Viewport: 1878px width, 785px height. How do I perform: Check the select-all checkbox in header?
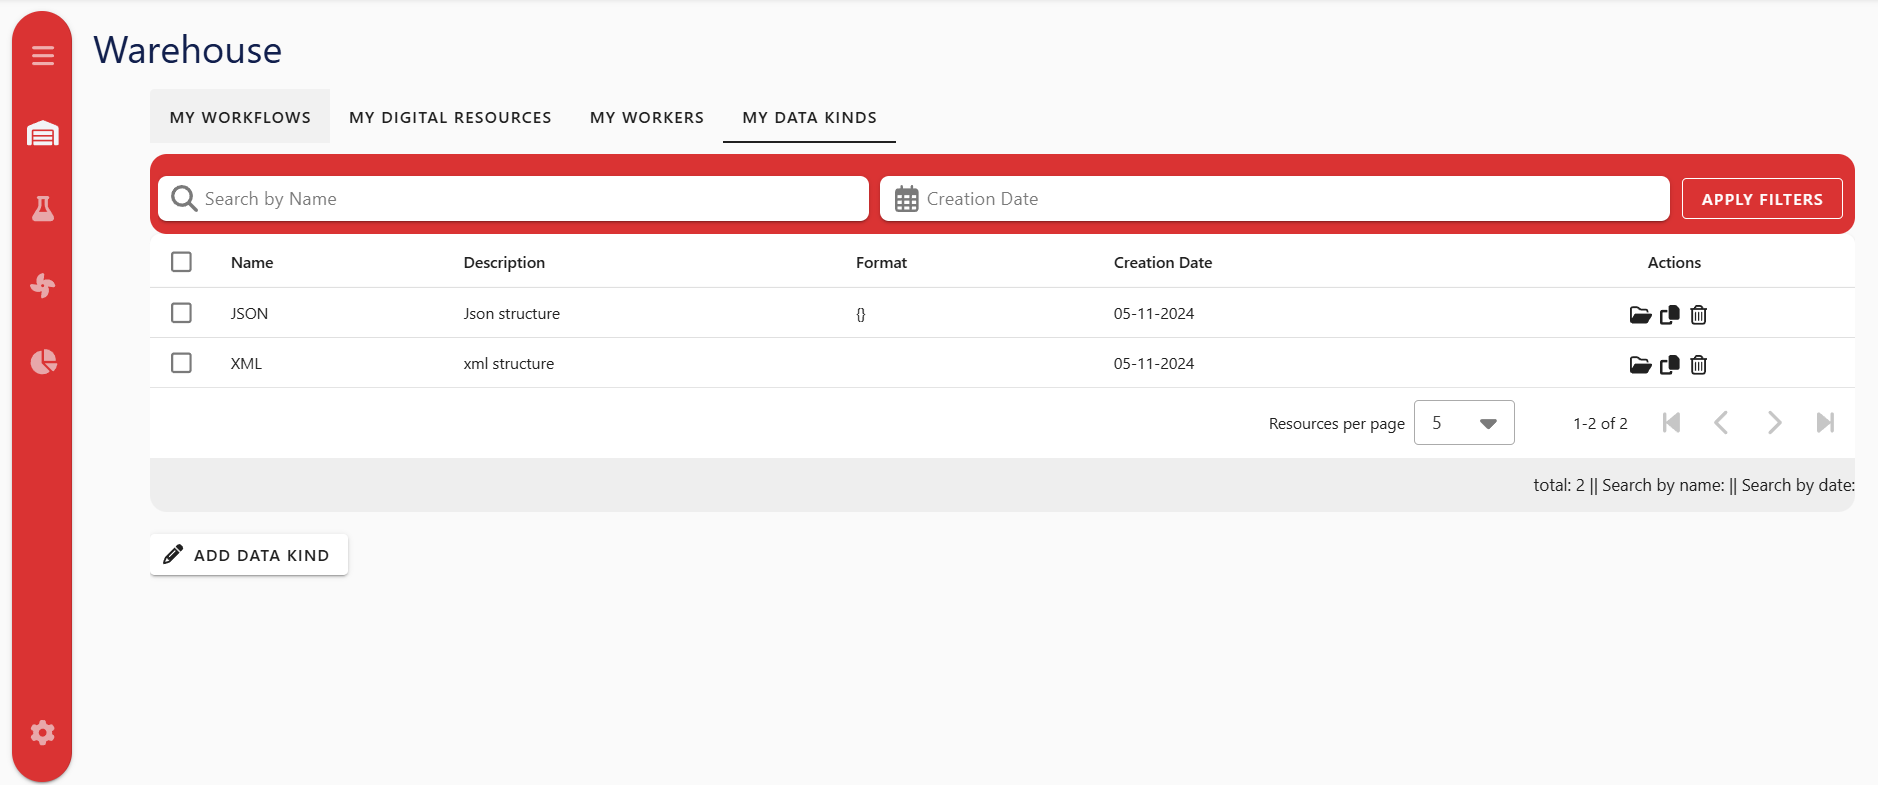(x=181, y=262)
